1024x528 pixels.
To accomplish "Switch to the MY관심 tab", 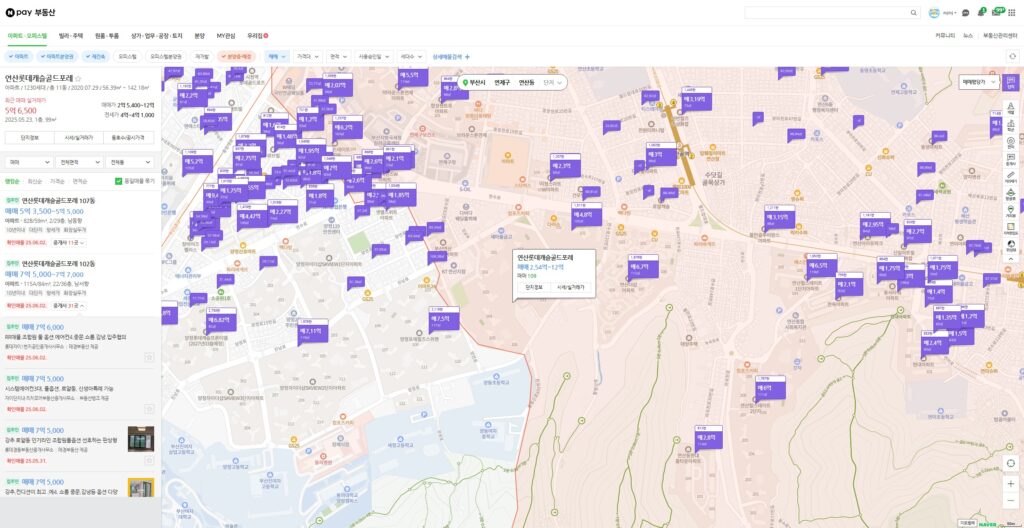I will (225, 35).
